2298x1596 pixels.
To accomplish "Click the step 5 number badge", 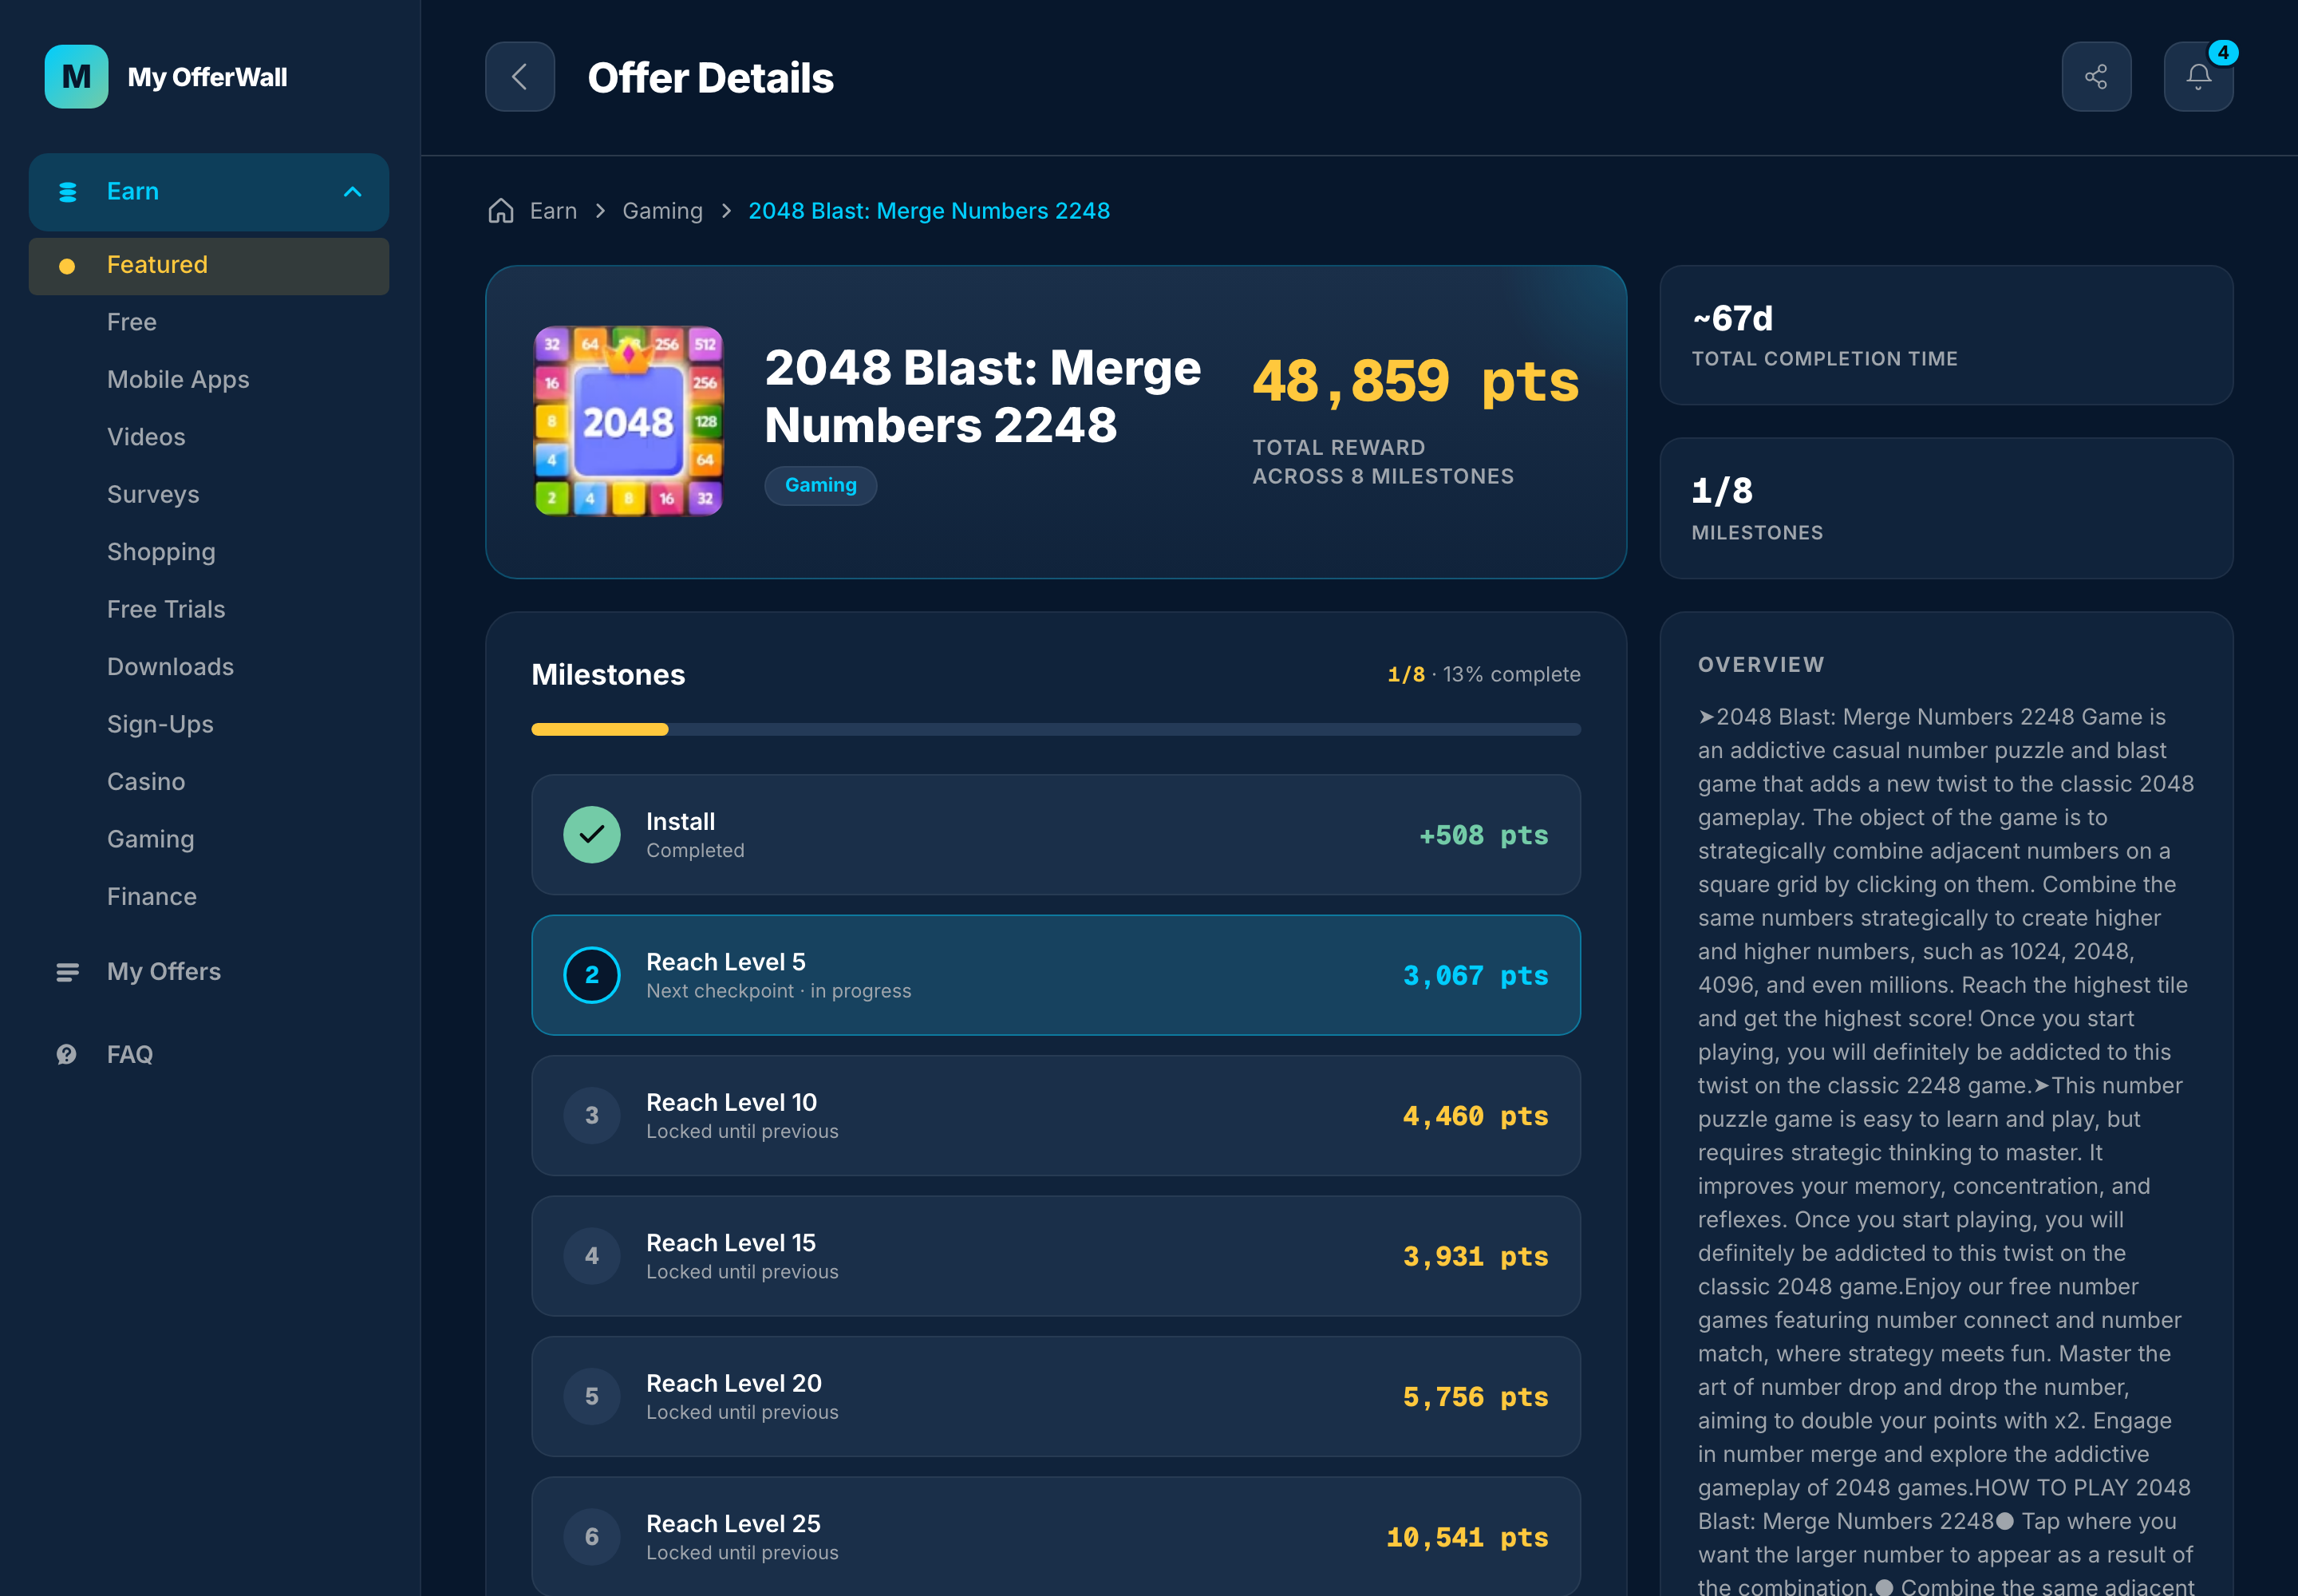I will coord(592,1397).
